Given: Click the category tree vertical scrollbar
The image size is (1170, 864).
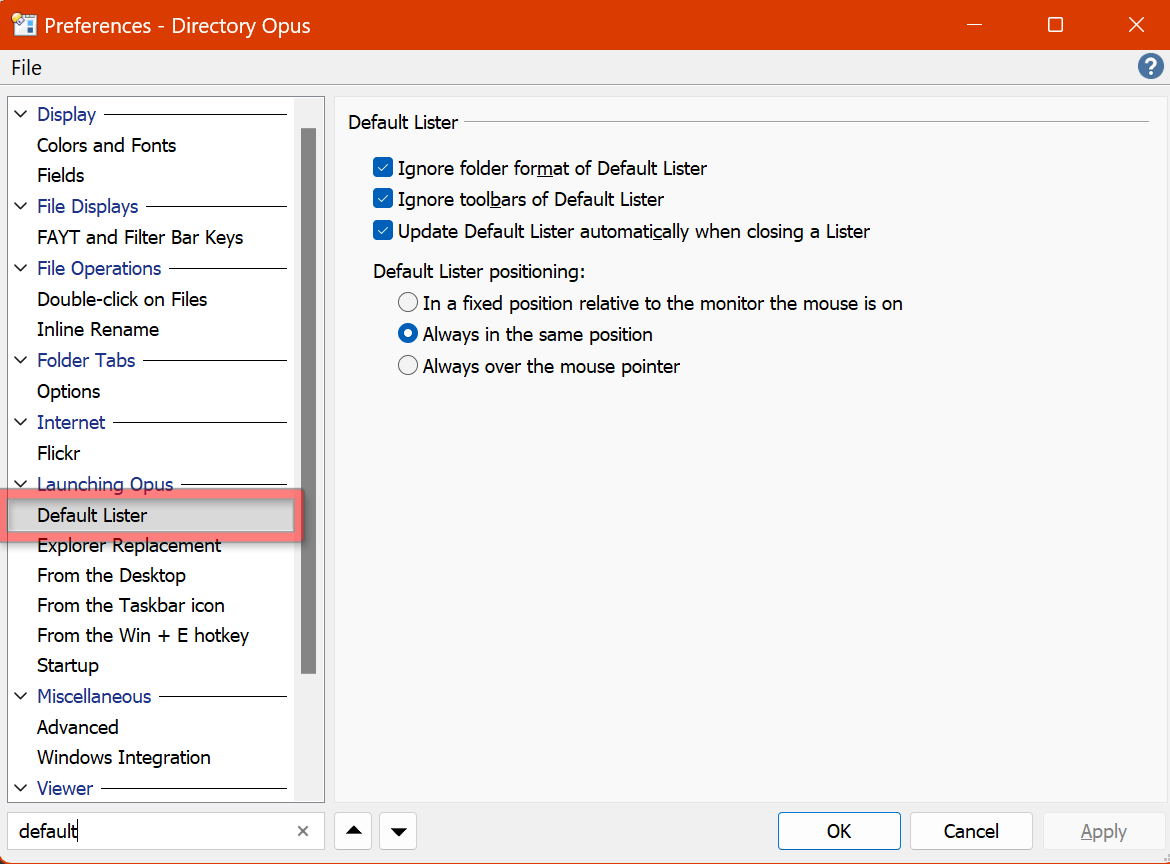Looking at the screenshot, I should pos(308,401).
